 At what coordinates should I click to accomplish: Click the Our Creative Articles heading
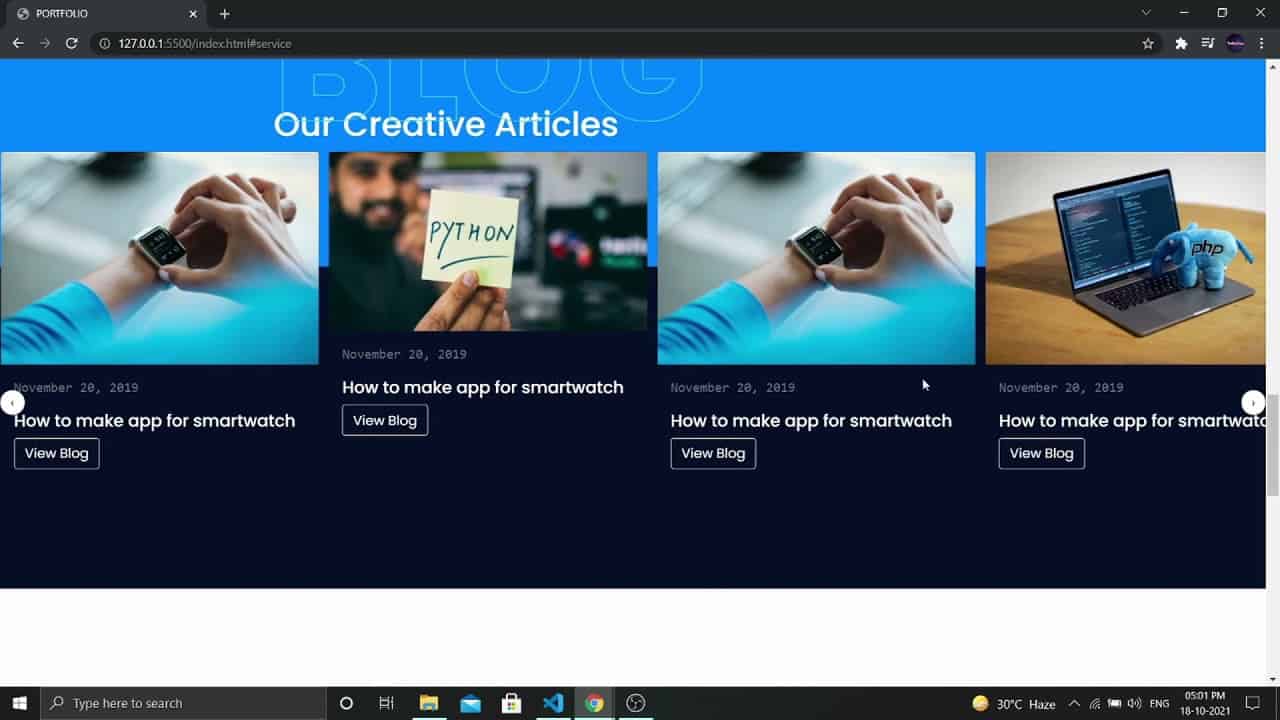446,124
